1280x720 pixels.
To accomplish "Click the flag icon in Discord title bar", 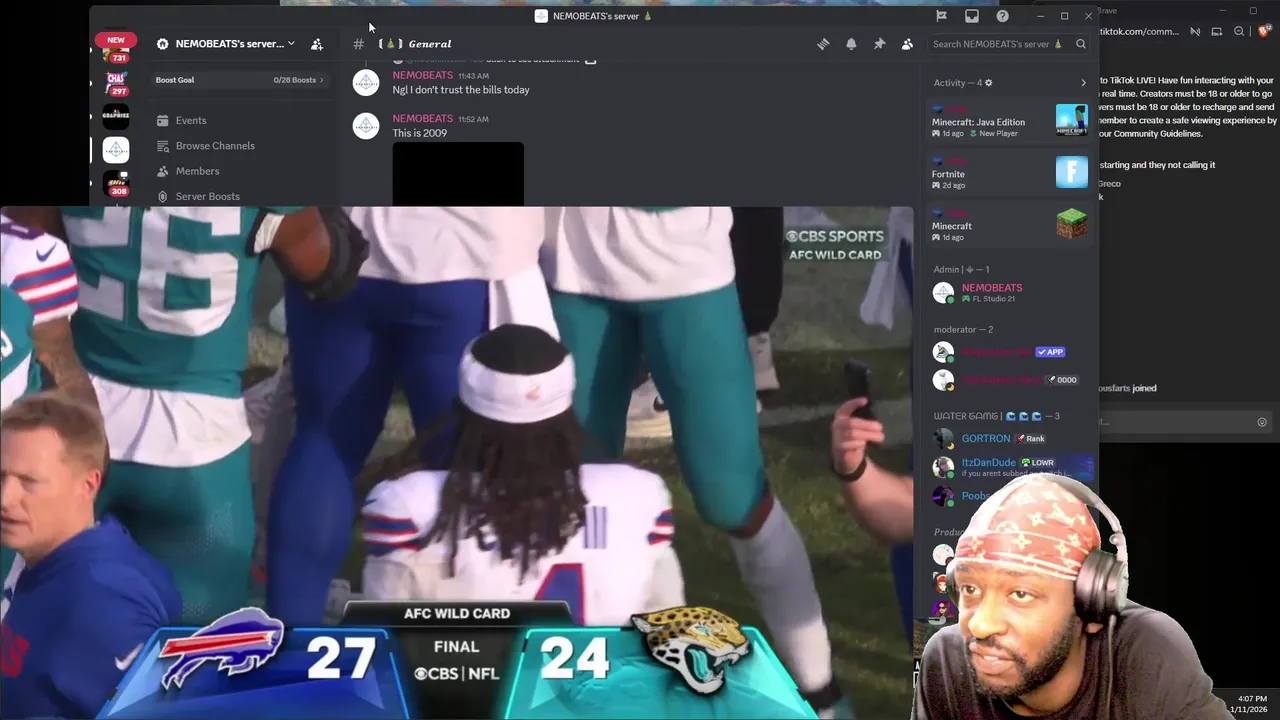I will [x=941, y=16].
